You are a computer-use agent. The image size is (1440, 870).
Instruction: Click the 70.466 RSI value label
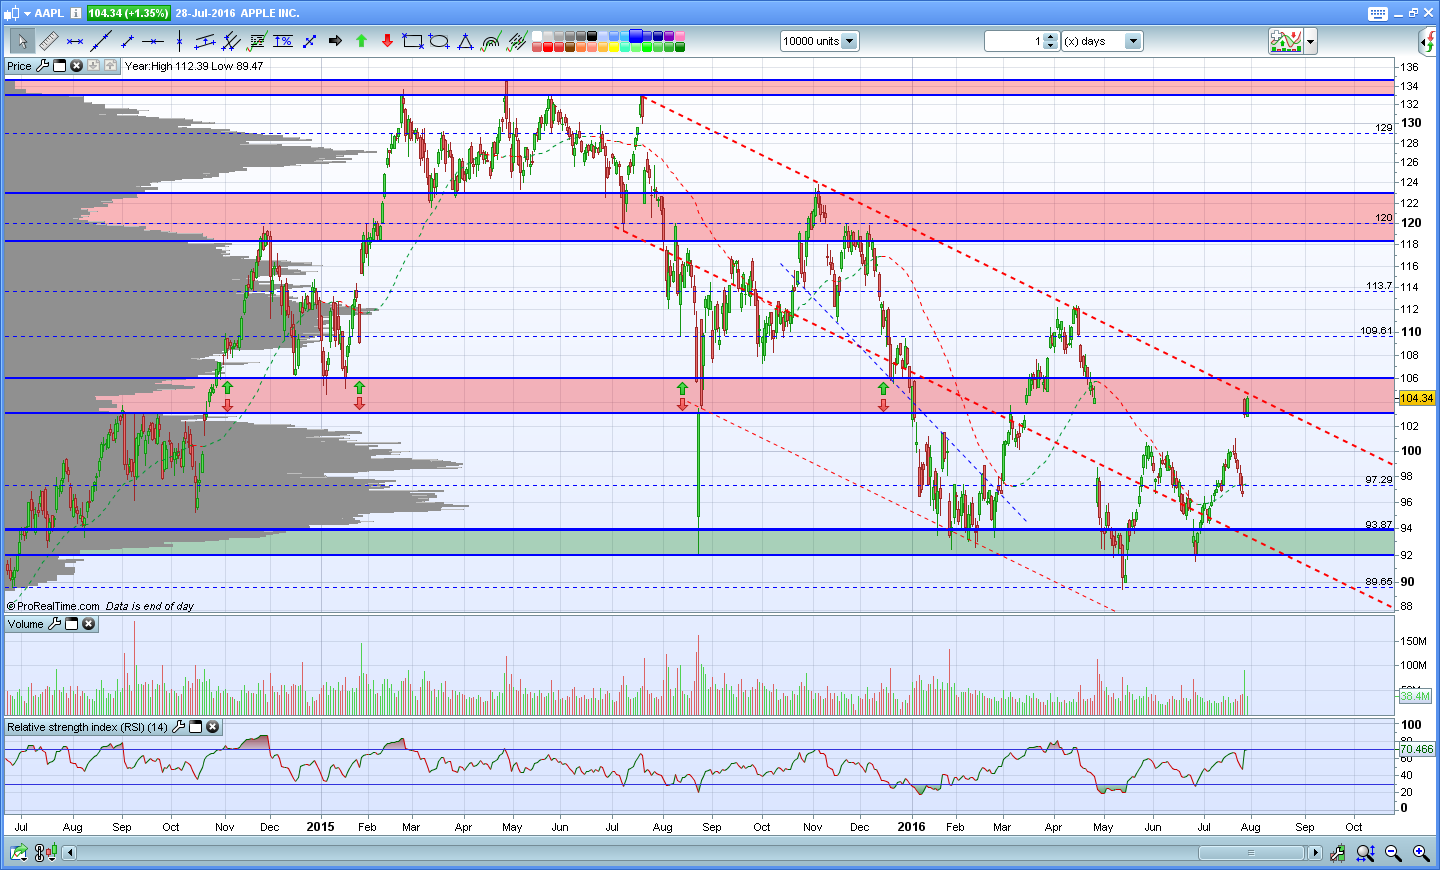pyautogui.click(x=1416, y=749)
